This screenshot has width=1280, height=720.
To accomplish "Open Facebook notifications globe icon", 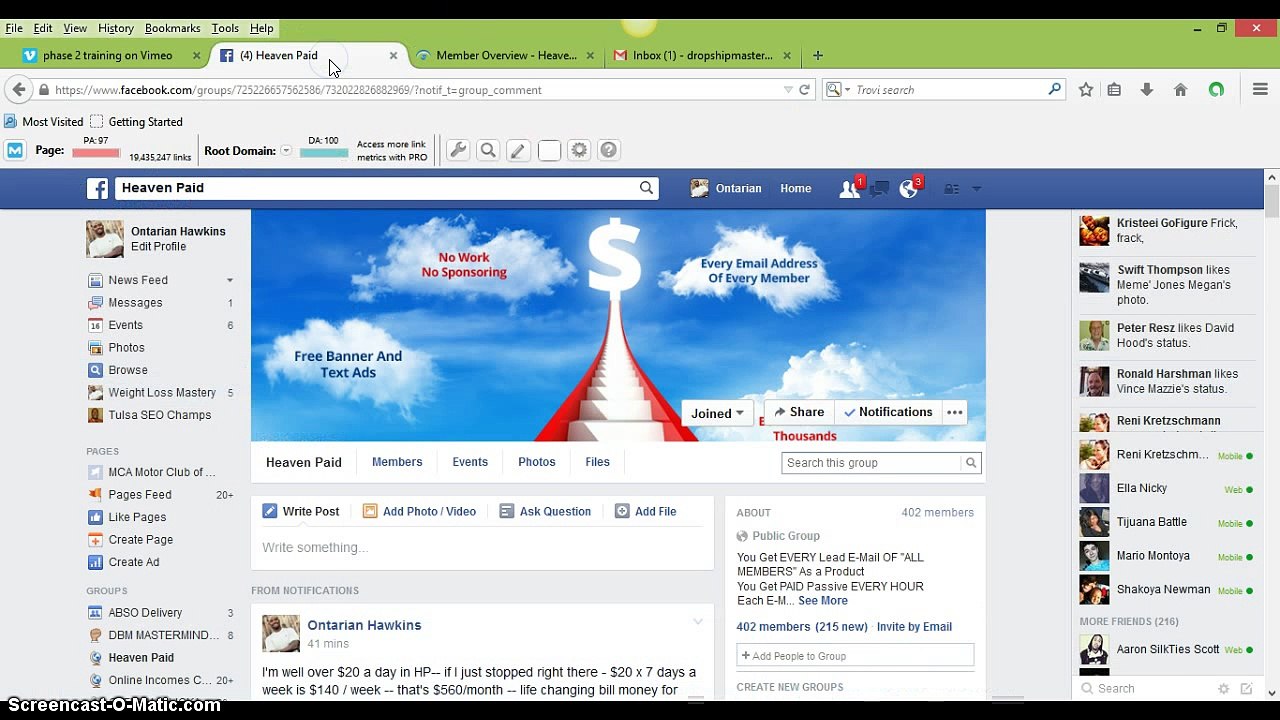I will [909, 188].
